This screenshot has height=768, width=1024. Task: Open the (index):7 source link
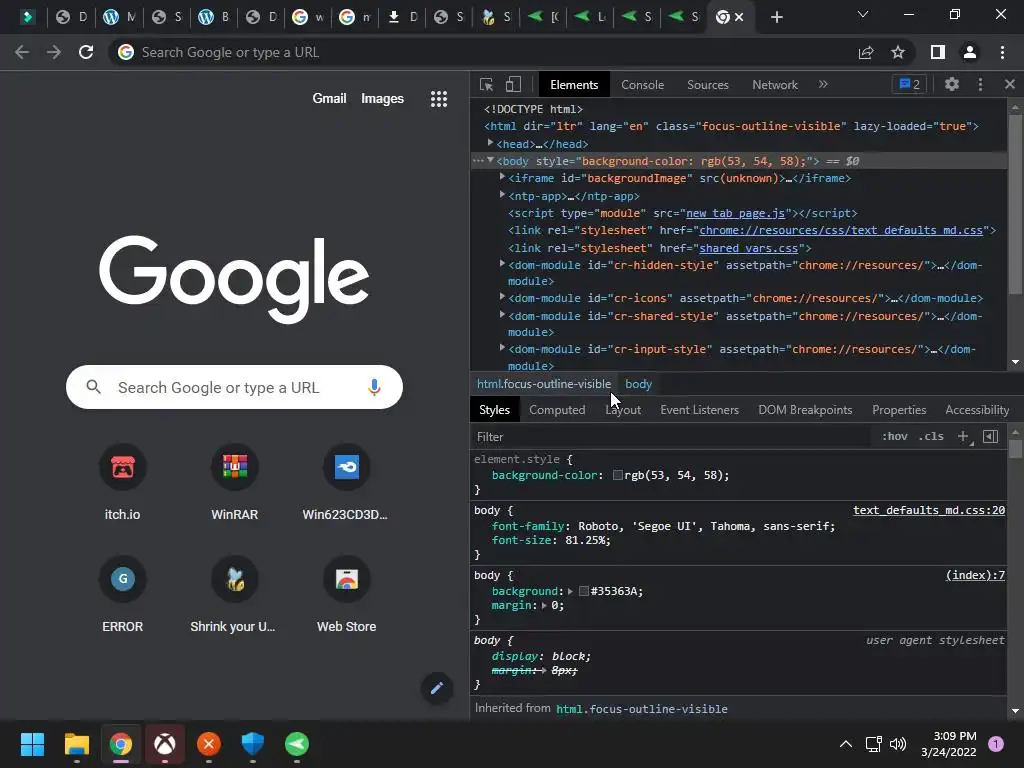pos(975,575)
